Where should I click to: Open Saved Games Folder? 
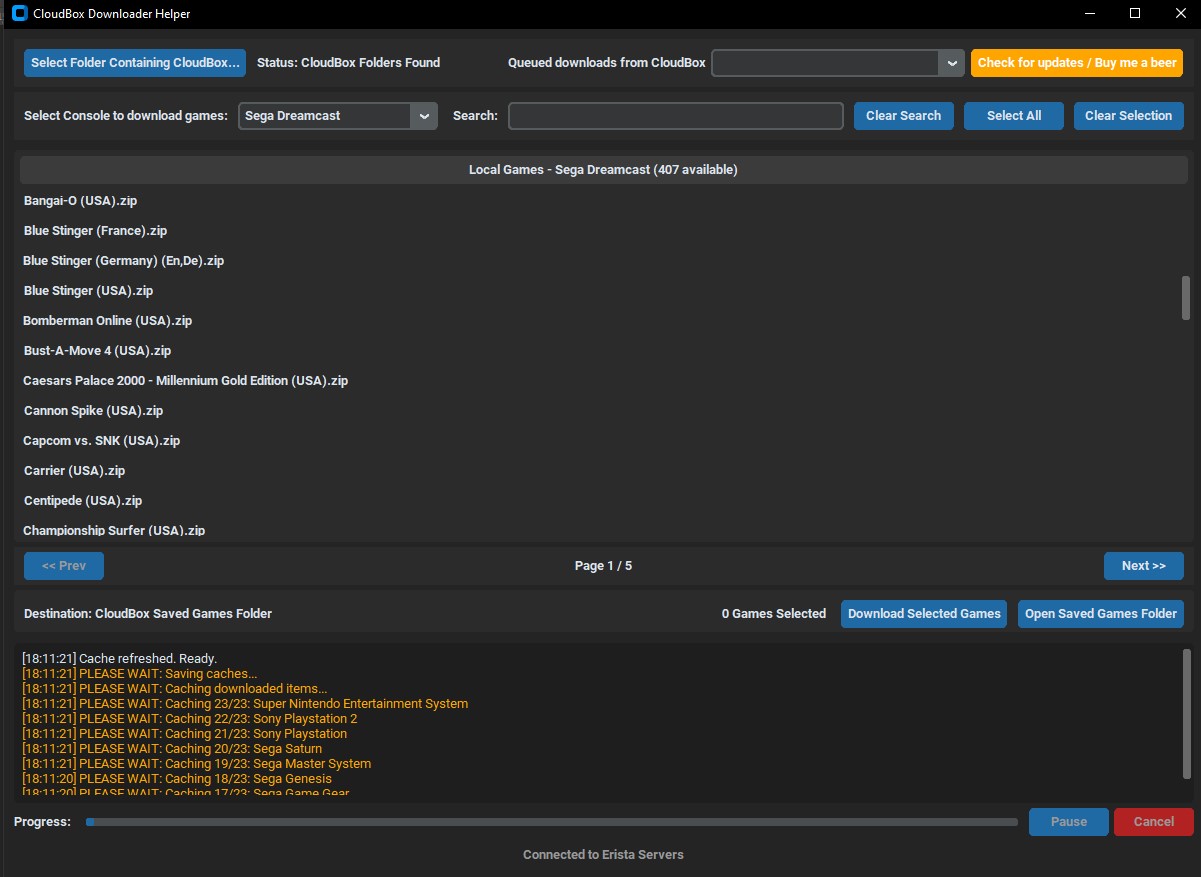[x=1101, y=614]
